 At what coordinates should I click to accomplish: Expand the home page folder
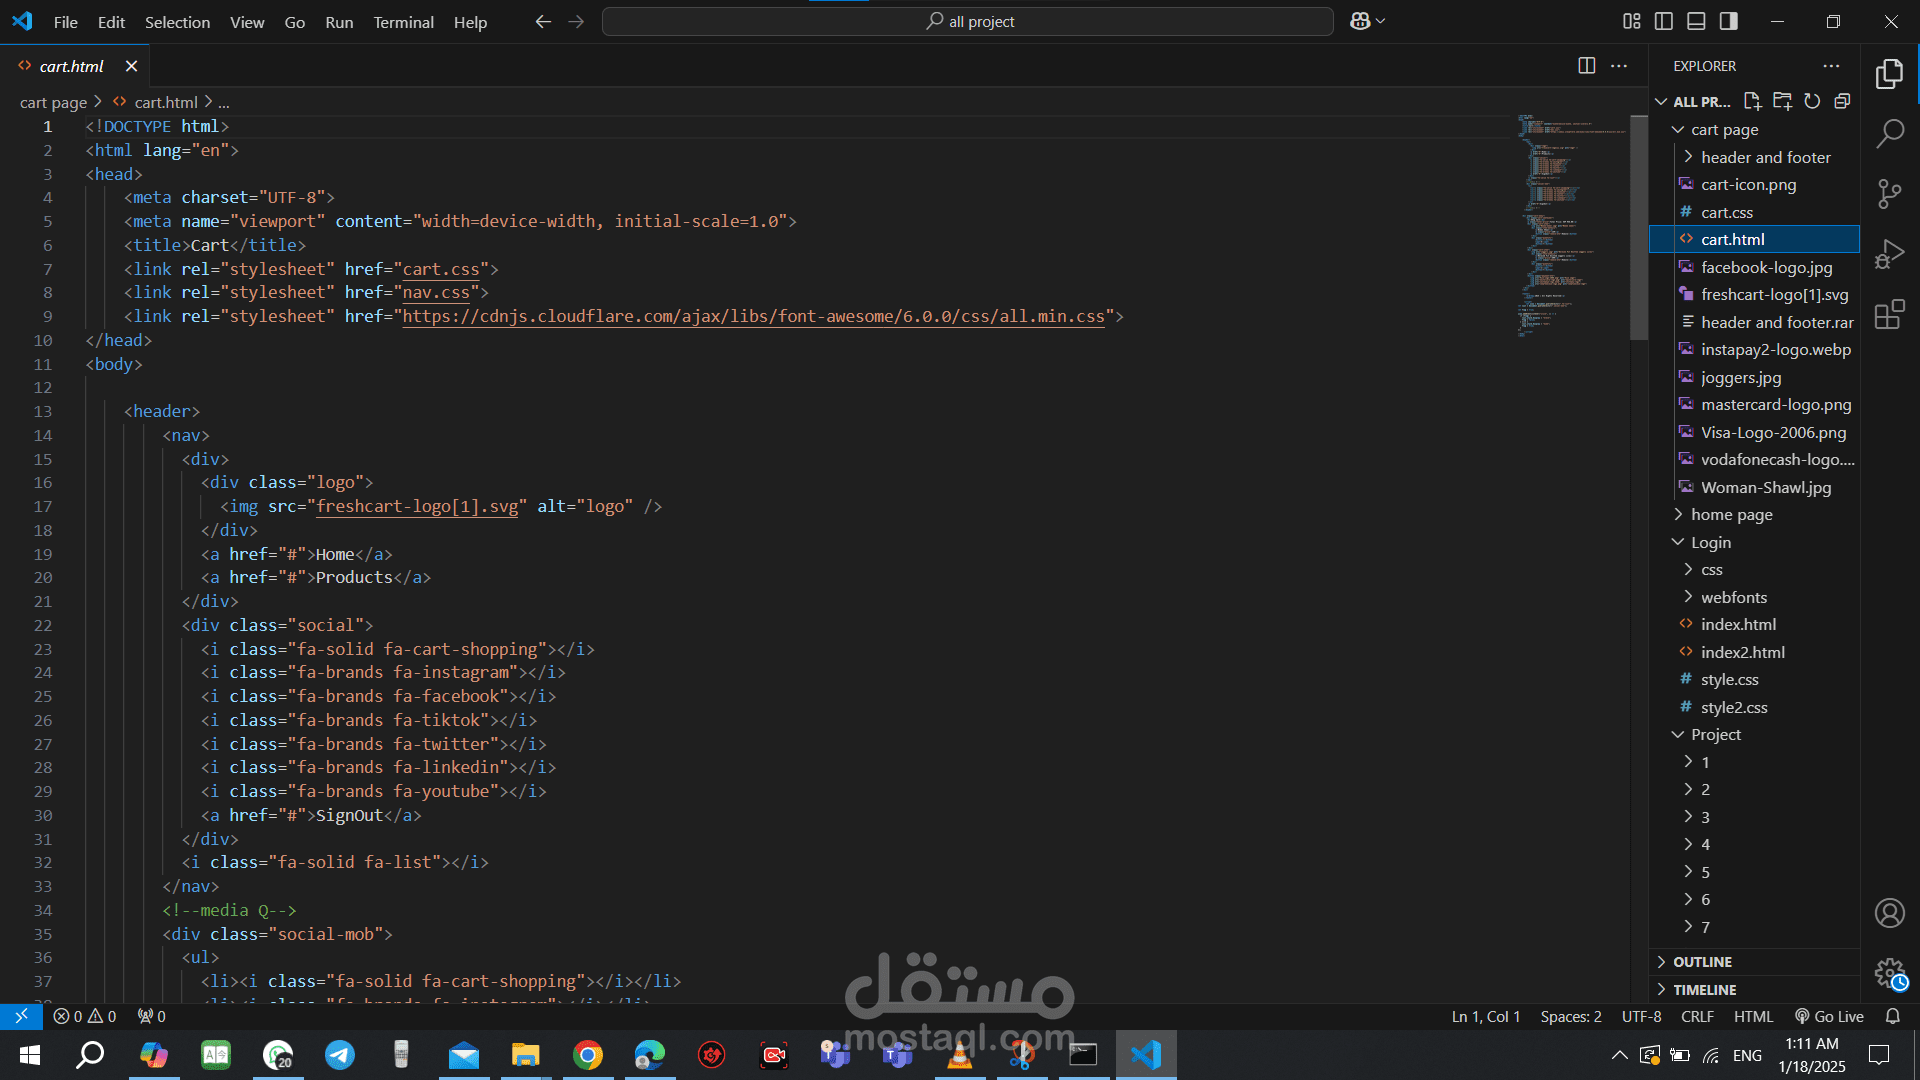coord(1731,515)
